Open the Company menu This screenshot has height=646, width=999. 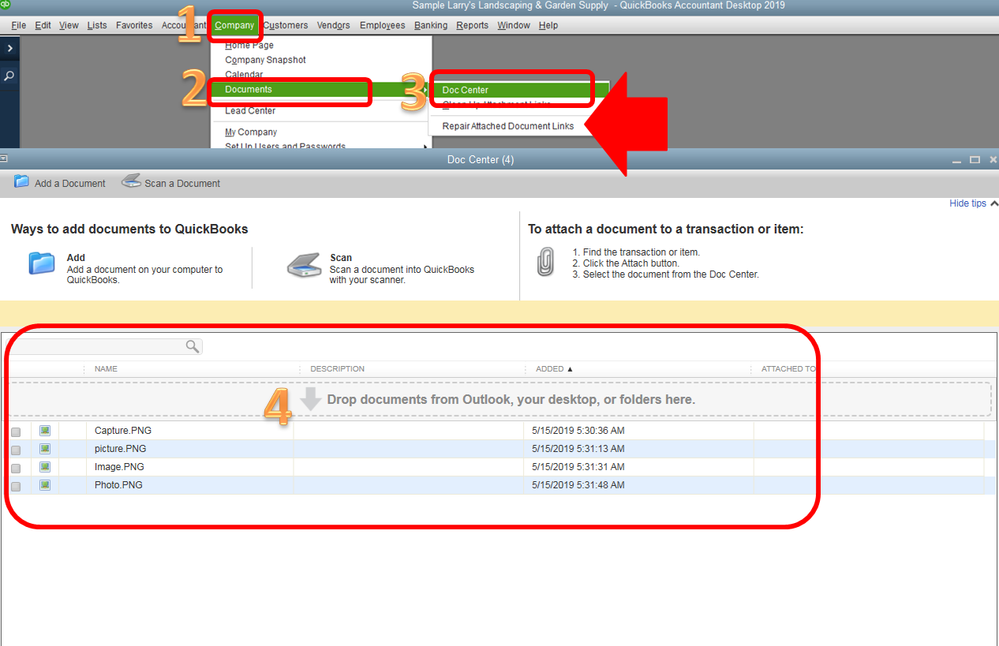coord(234,25)
